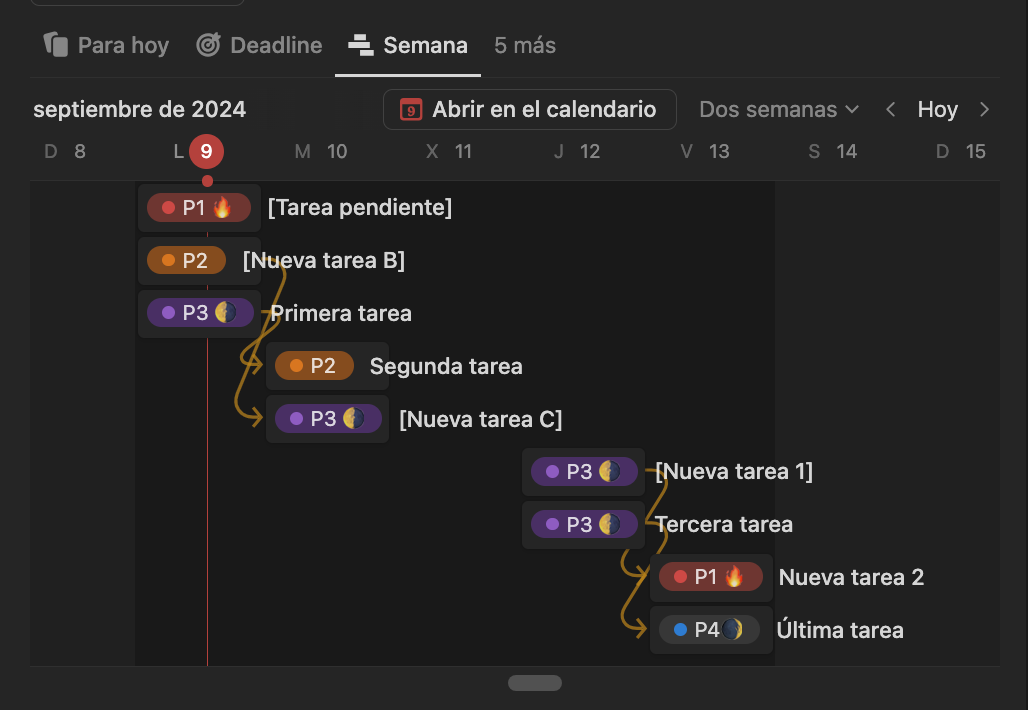Click the right chevron to view next period
The width and height of the screenshot is (1028, 710).
[985, 110]
